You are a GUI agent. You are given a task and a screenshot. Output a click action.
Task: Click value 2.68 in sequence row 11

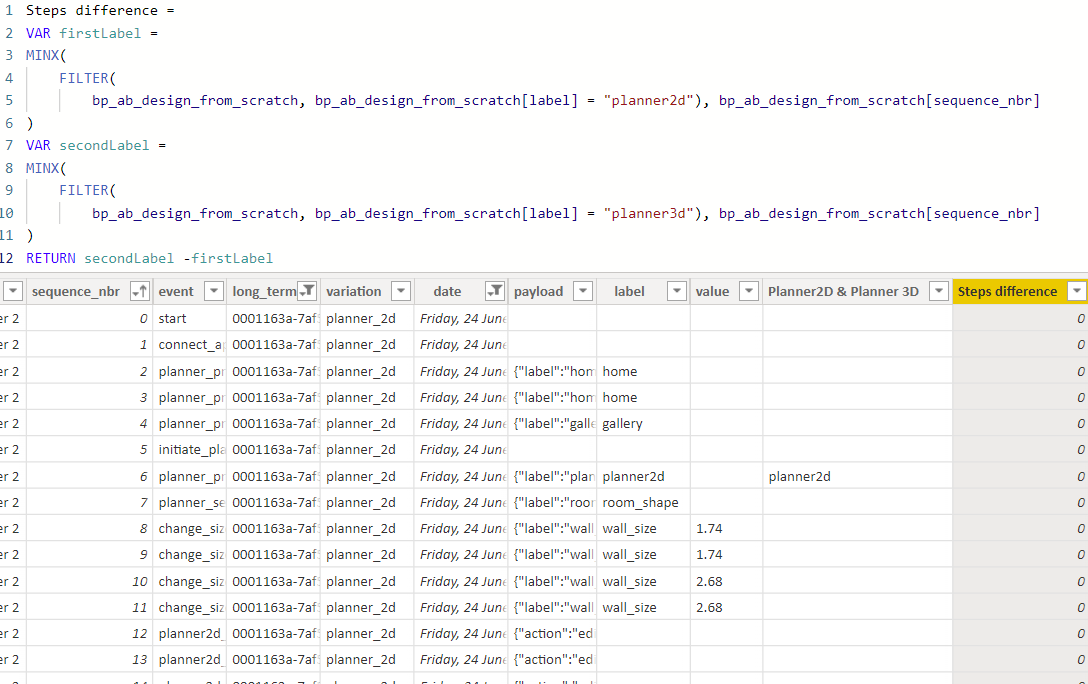coord(726,608)
